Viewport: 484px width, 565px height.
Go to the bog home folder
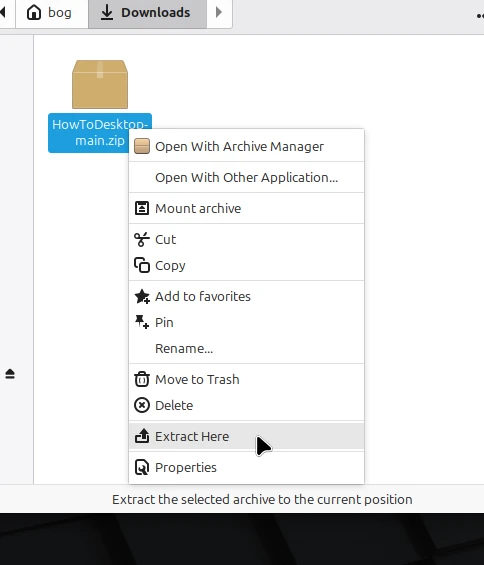[x=52, y=13]
